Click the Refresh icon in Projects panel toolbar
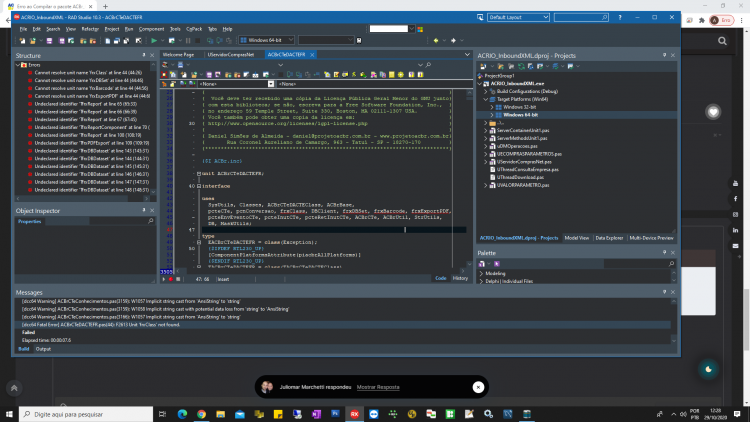750x422 pixels. click(521, 67)
